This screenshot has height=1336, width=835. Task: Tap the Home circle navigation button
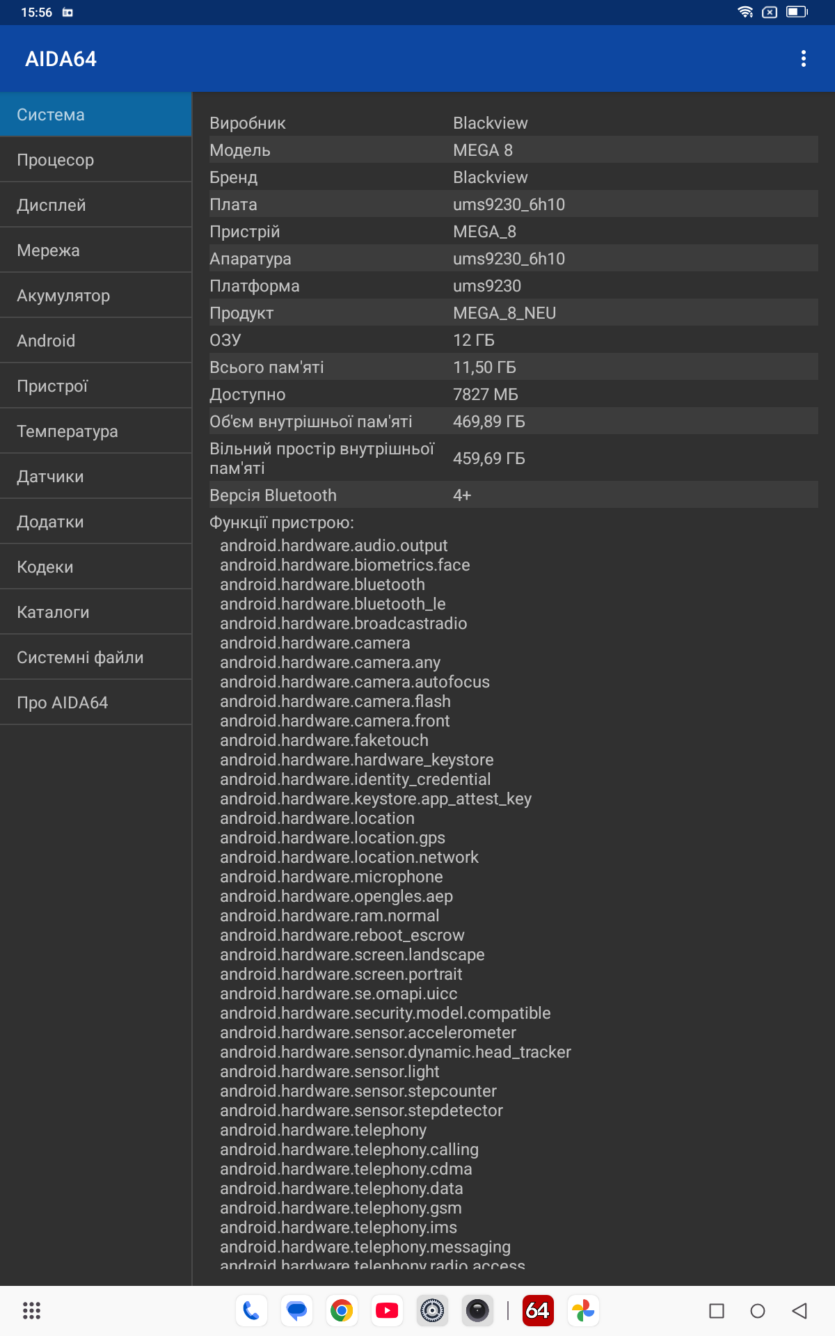[x=757, y=1310]
